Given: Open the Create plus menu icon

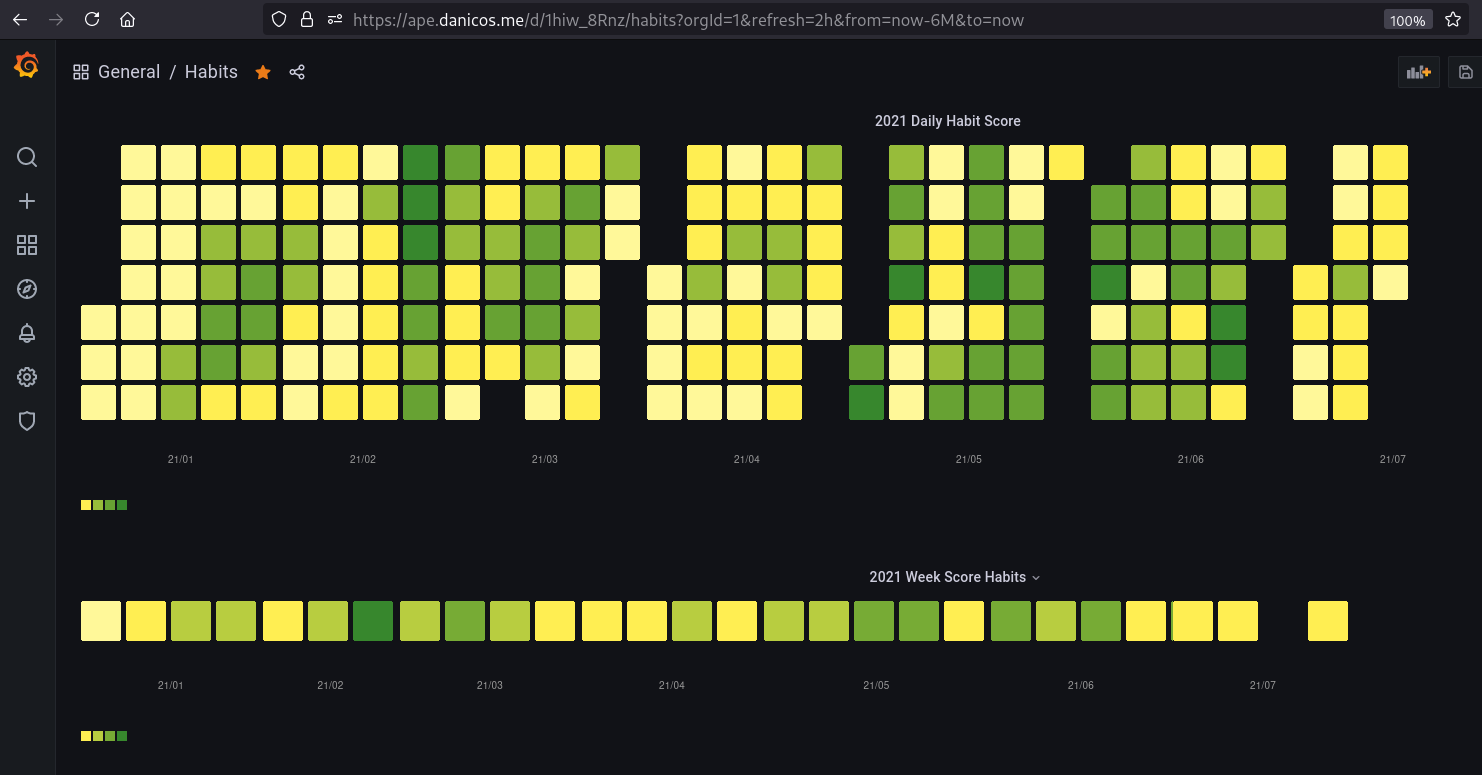Looking at the screenshot, I should (27, 201).
